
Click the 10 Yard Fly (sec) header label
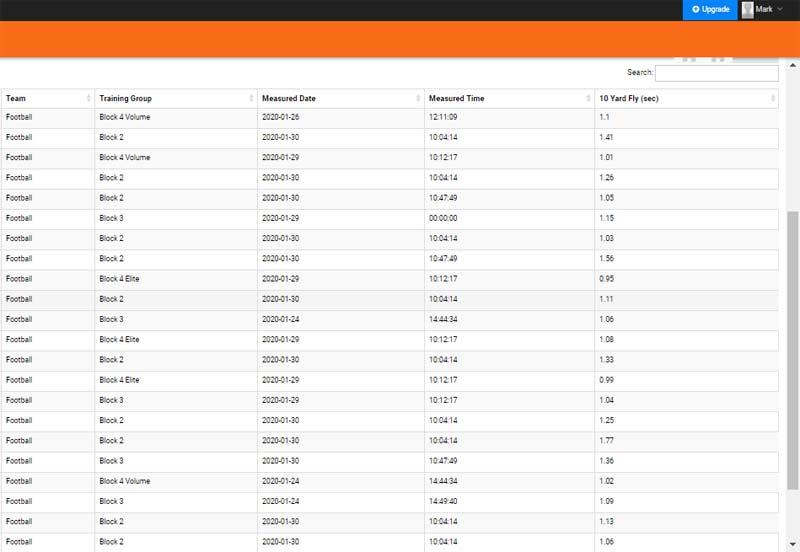click(629, 98)
